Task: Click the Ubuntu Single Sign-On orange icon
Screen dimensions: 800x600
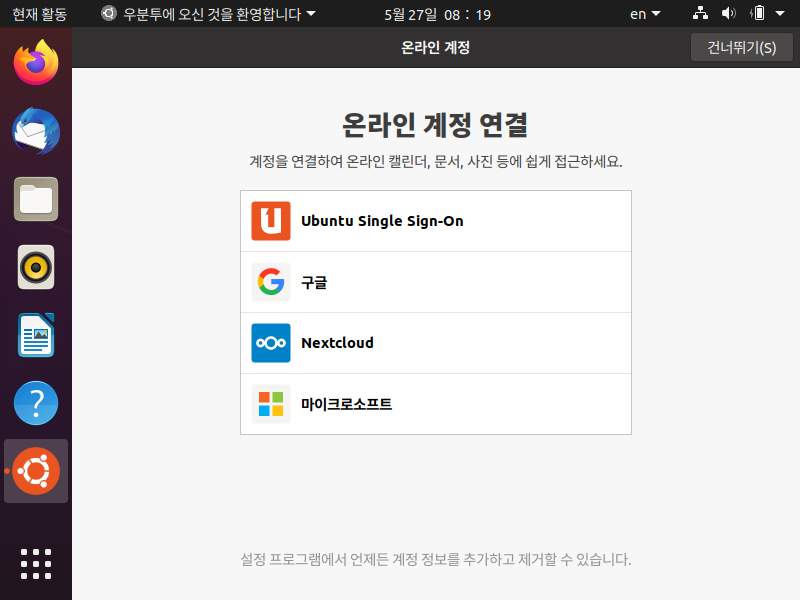Action: [x=271, y=221]
